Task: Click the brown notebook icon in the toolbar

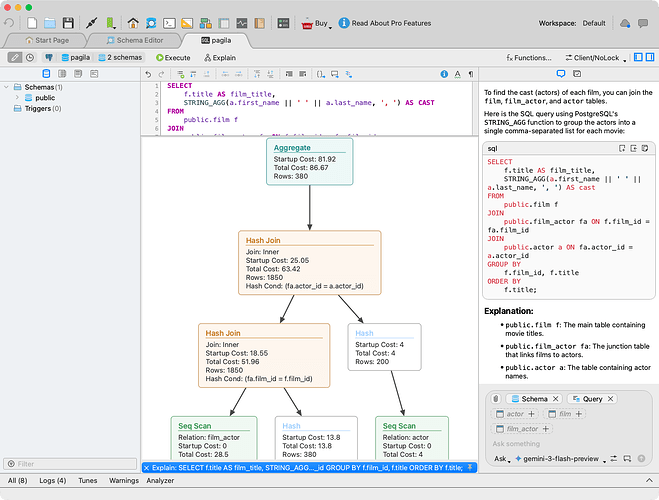Action: tap(259, 23)
